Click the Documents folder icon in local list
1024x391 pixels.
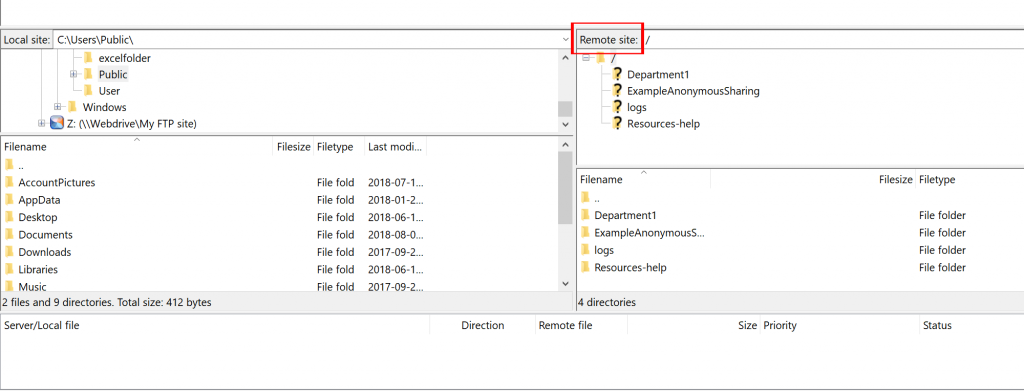click(9, 234)
